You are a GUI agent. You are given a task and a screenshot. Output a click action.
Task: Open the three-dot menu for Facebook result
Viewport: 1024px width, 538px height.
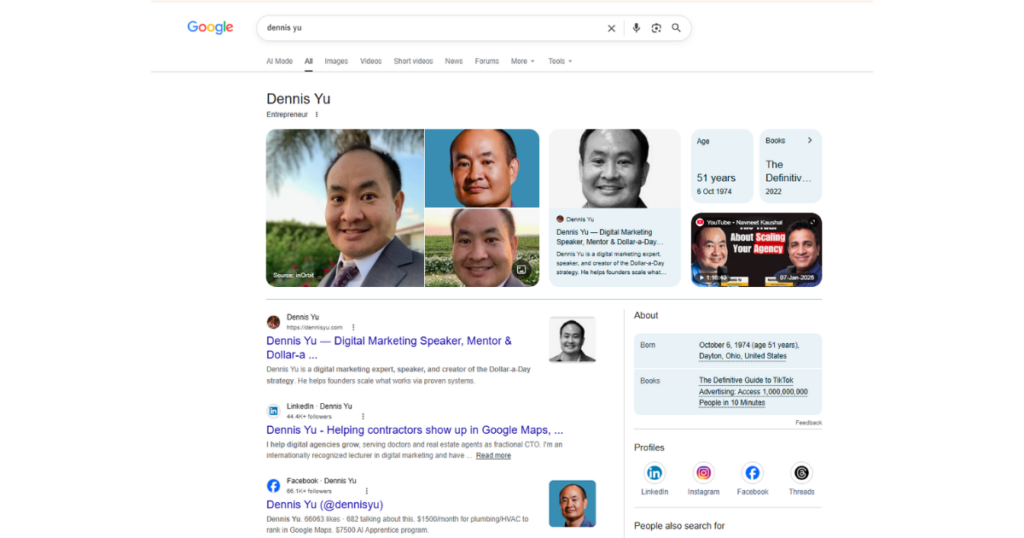366,491
